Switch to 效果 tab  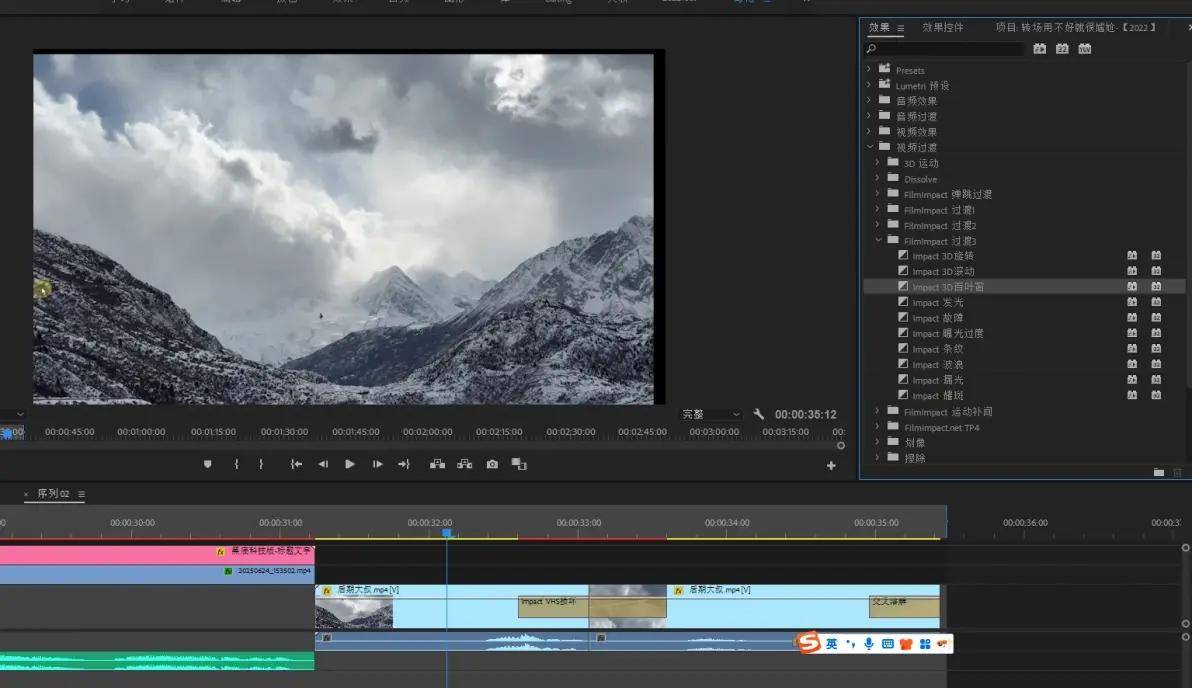pos(880,27)
